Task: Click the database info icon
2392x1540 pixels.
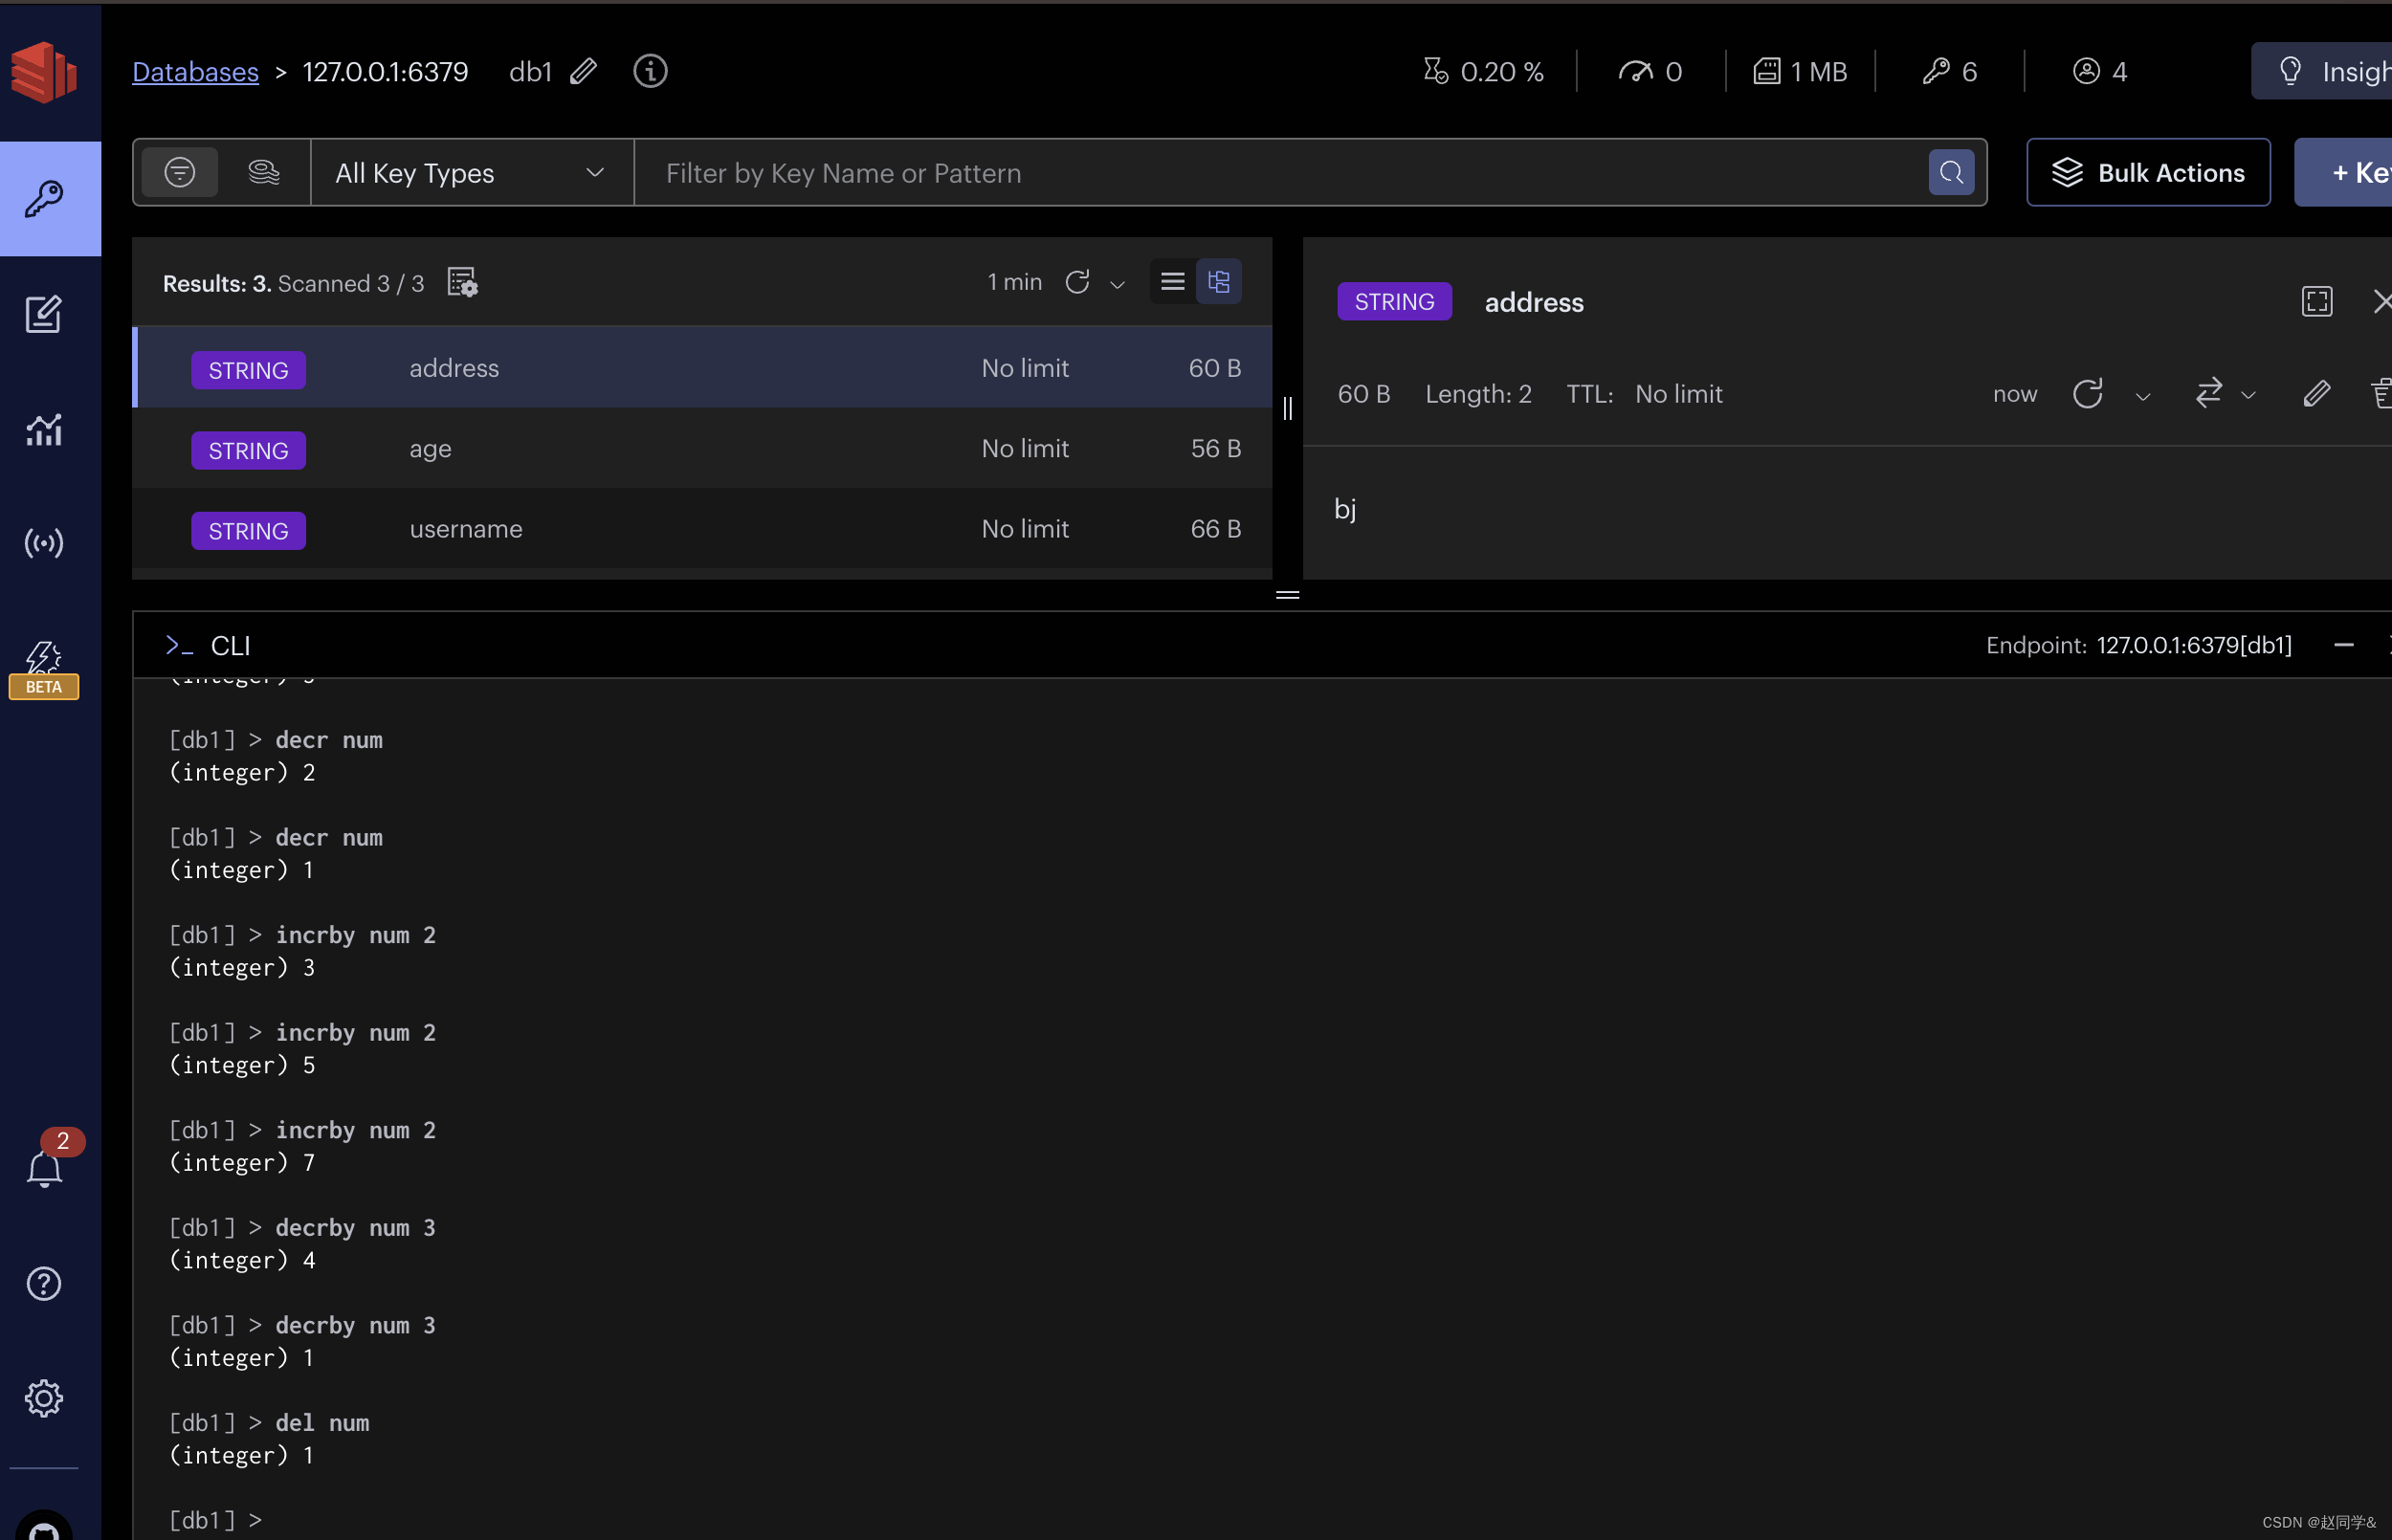Action: (650, 71)
